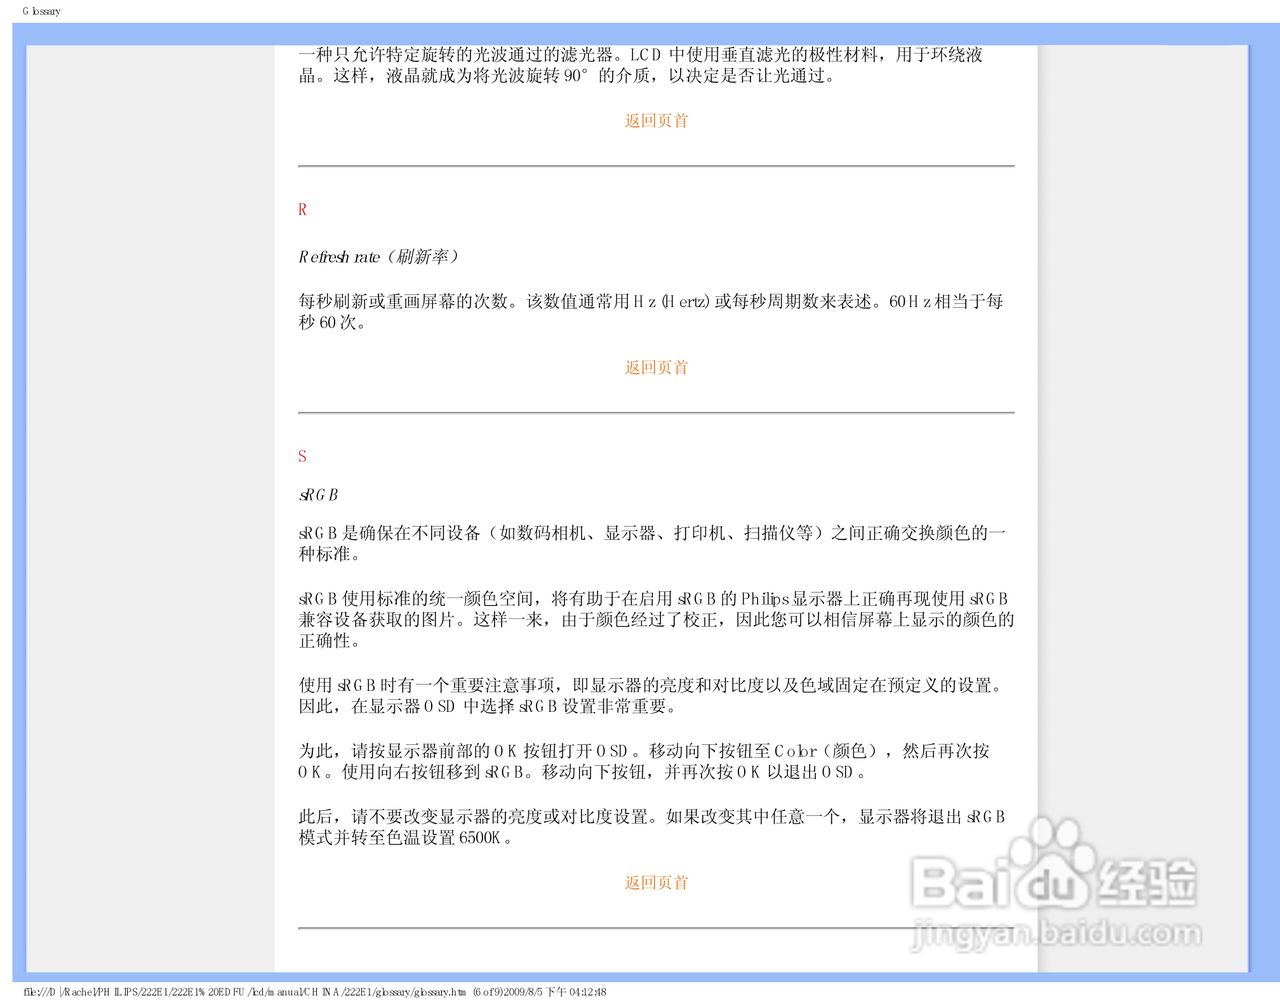Viewport: 1280px width, 1005px height.
Task: Click the Glossary page title at top
Action: pos(41,11)
